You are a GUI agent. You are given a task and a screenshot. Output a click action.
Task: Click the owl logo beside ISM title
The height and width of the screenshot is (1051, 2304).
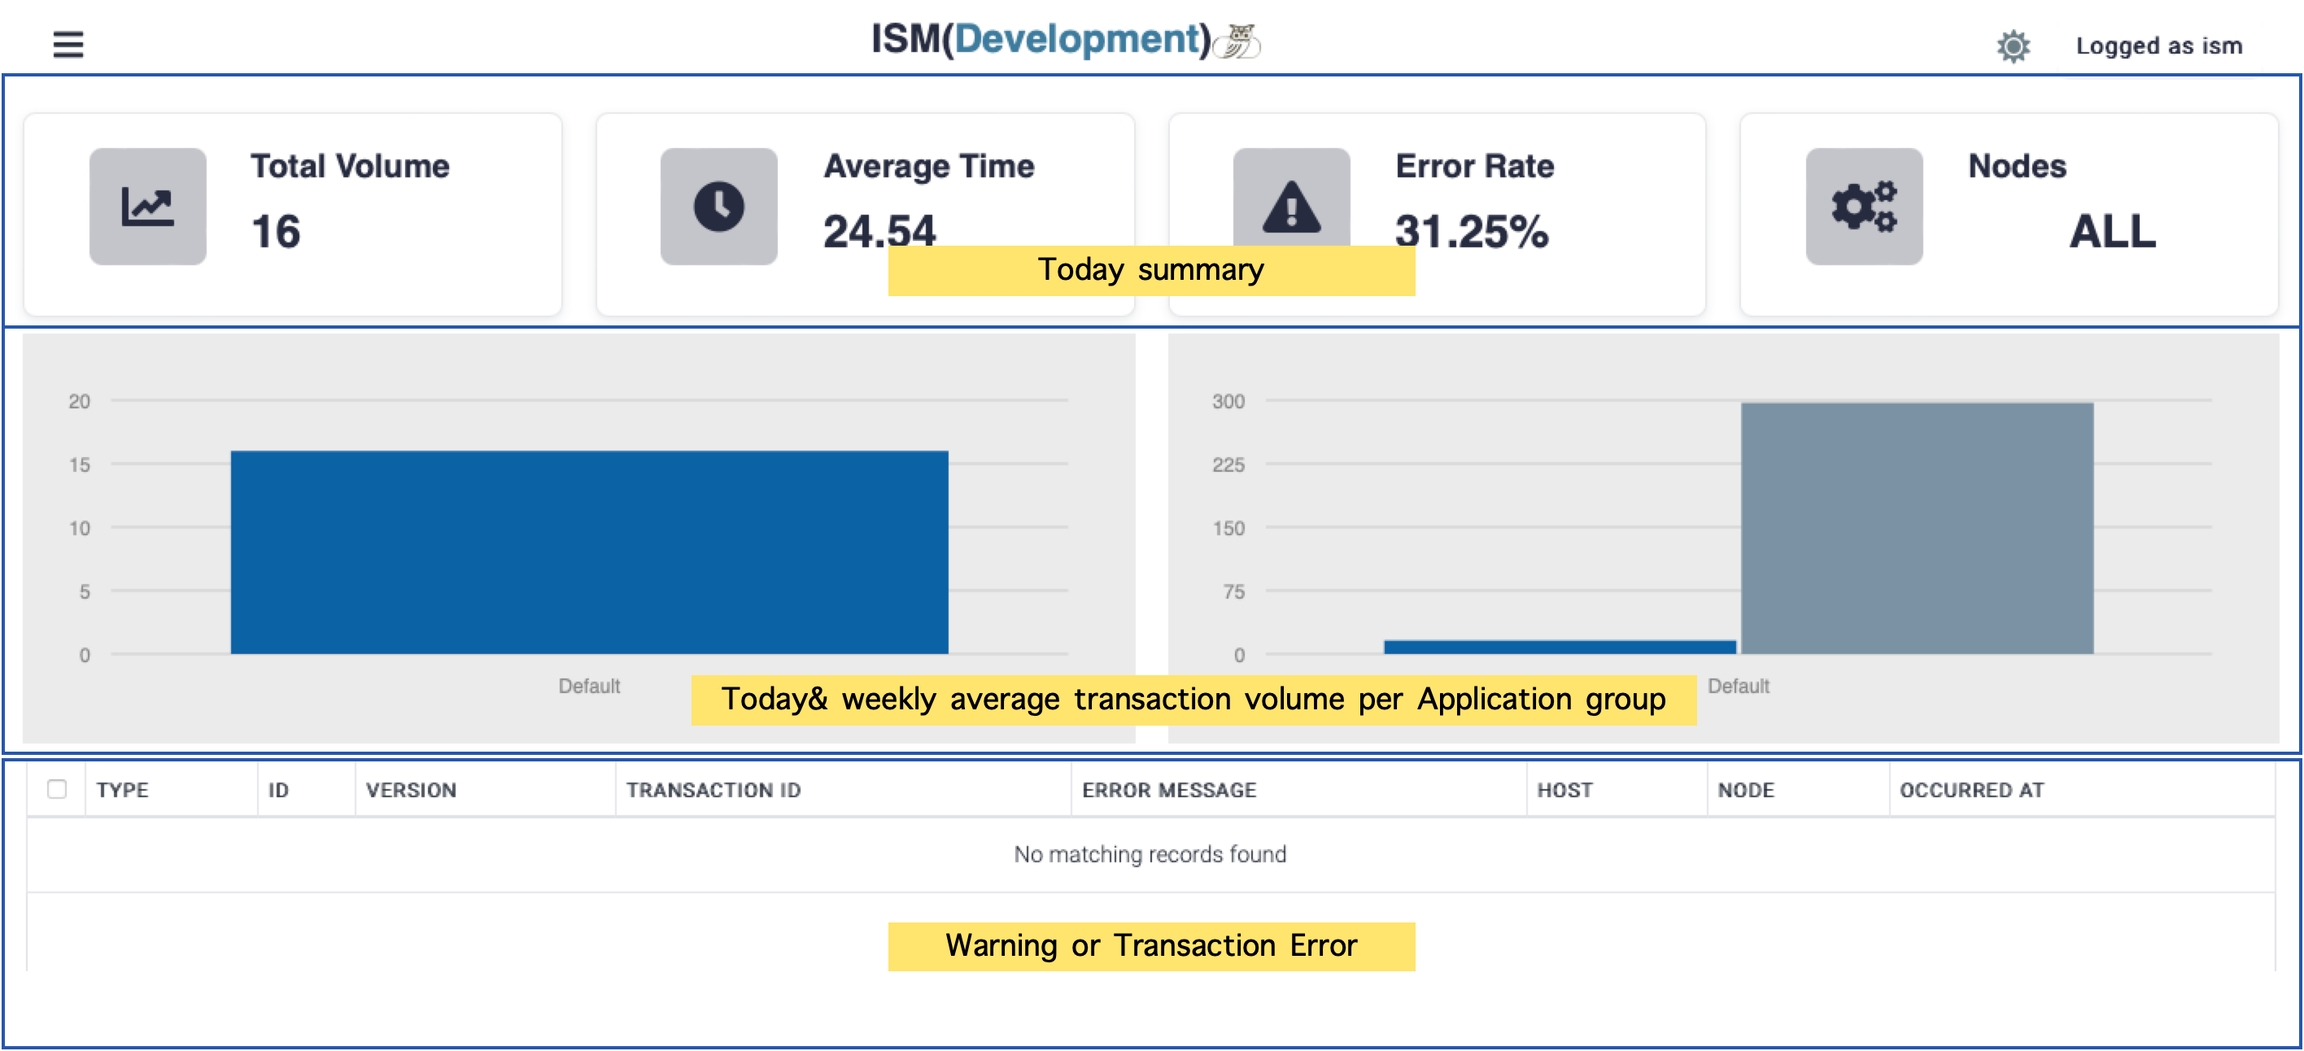(1238, 41)
